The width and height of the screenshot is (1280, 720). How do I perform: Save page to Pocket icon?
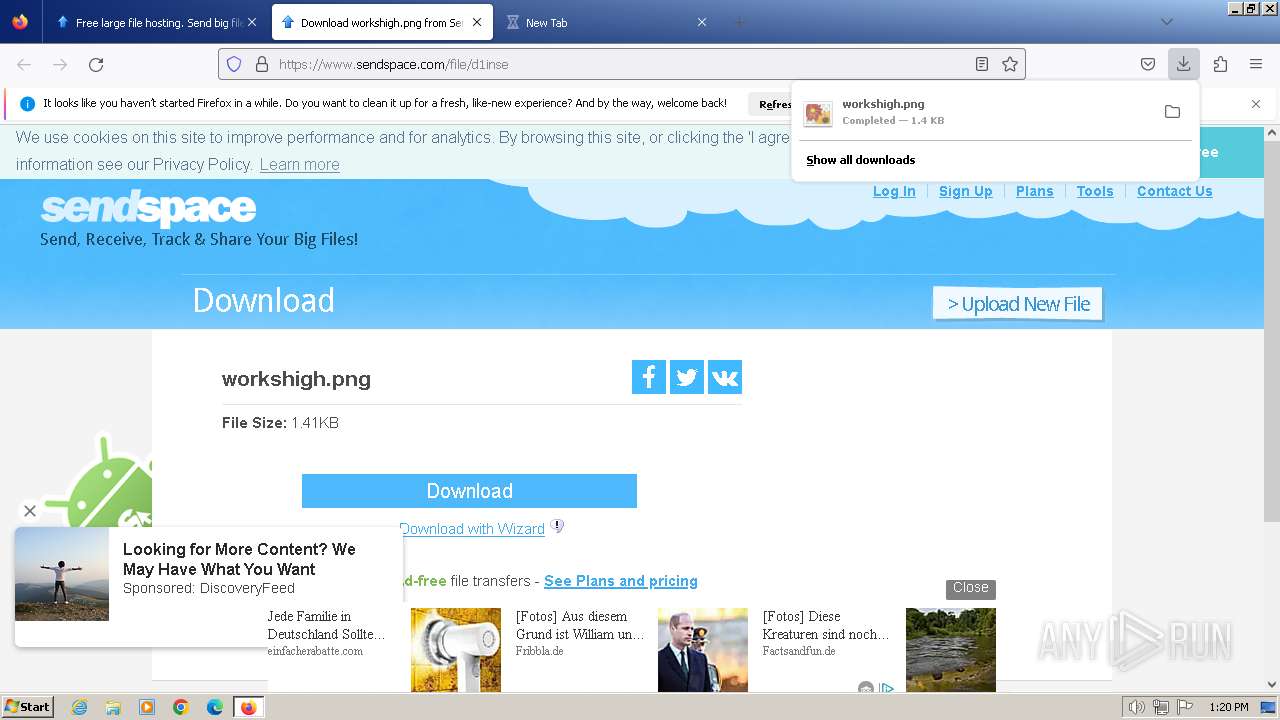pyautogui.click(x=1148, y=64)
